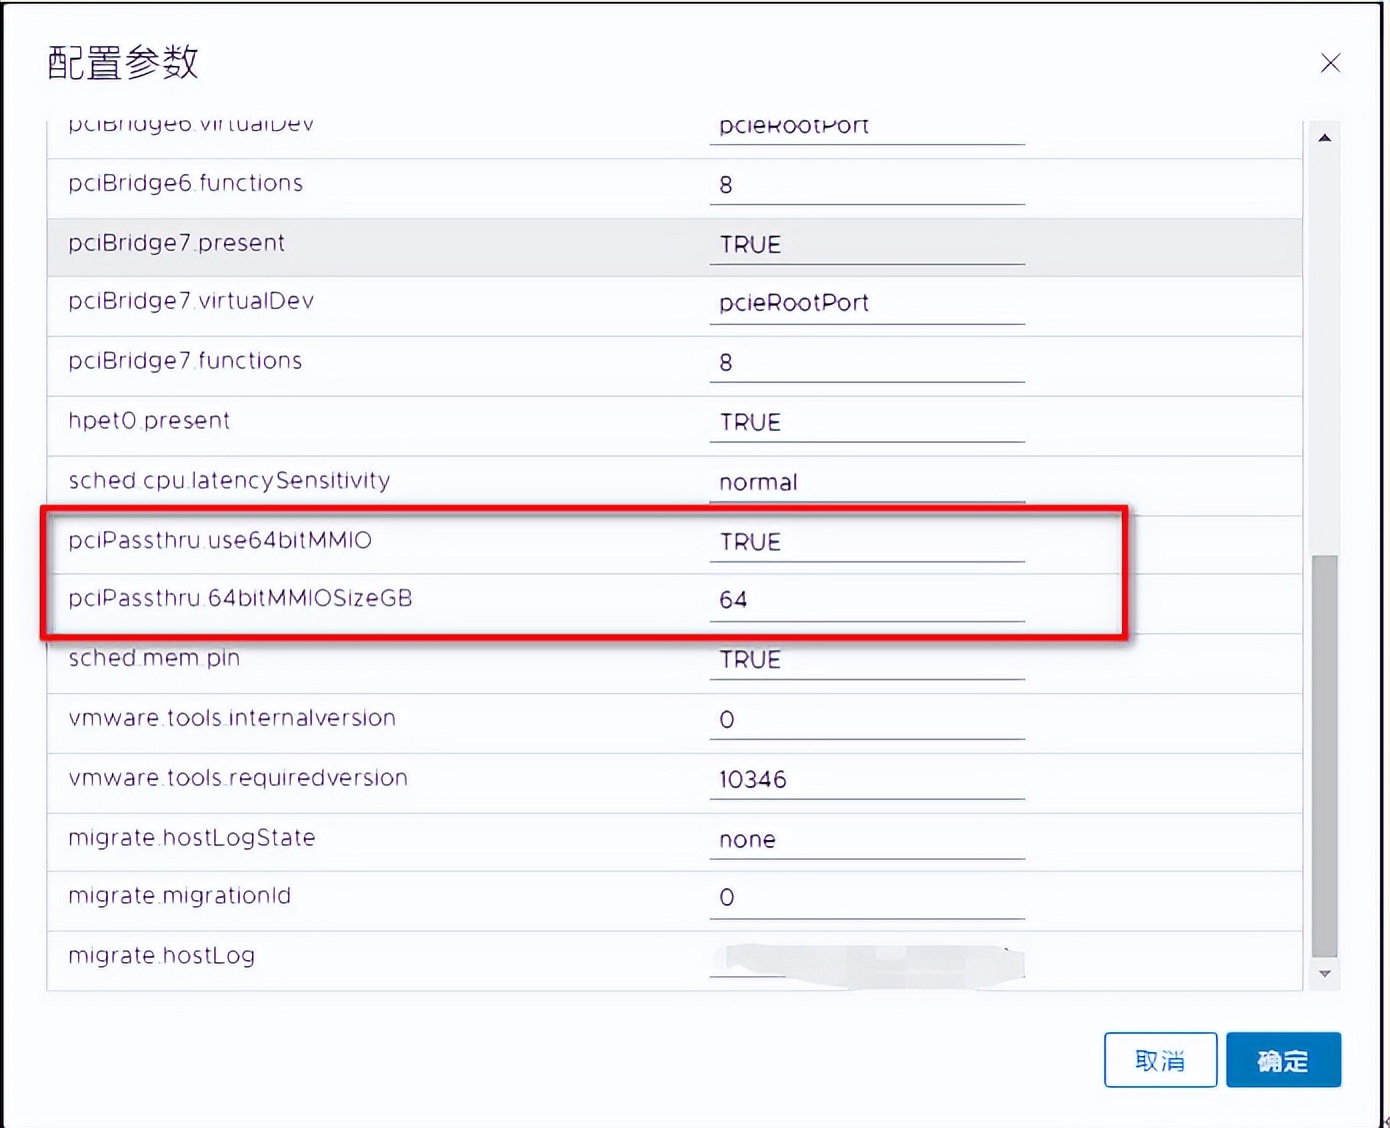Click the pciBridge6.functions value field
This screenshot has width=1390, height=1128.
pos(866,185)
